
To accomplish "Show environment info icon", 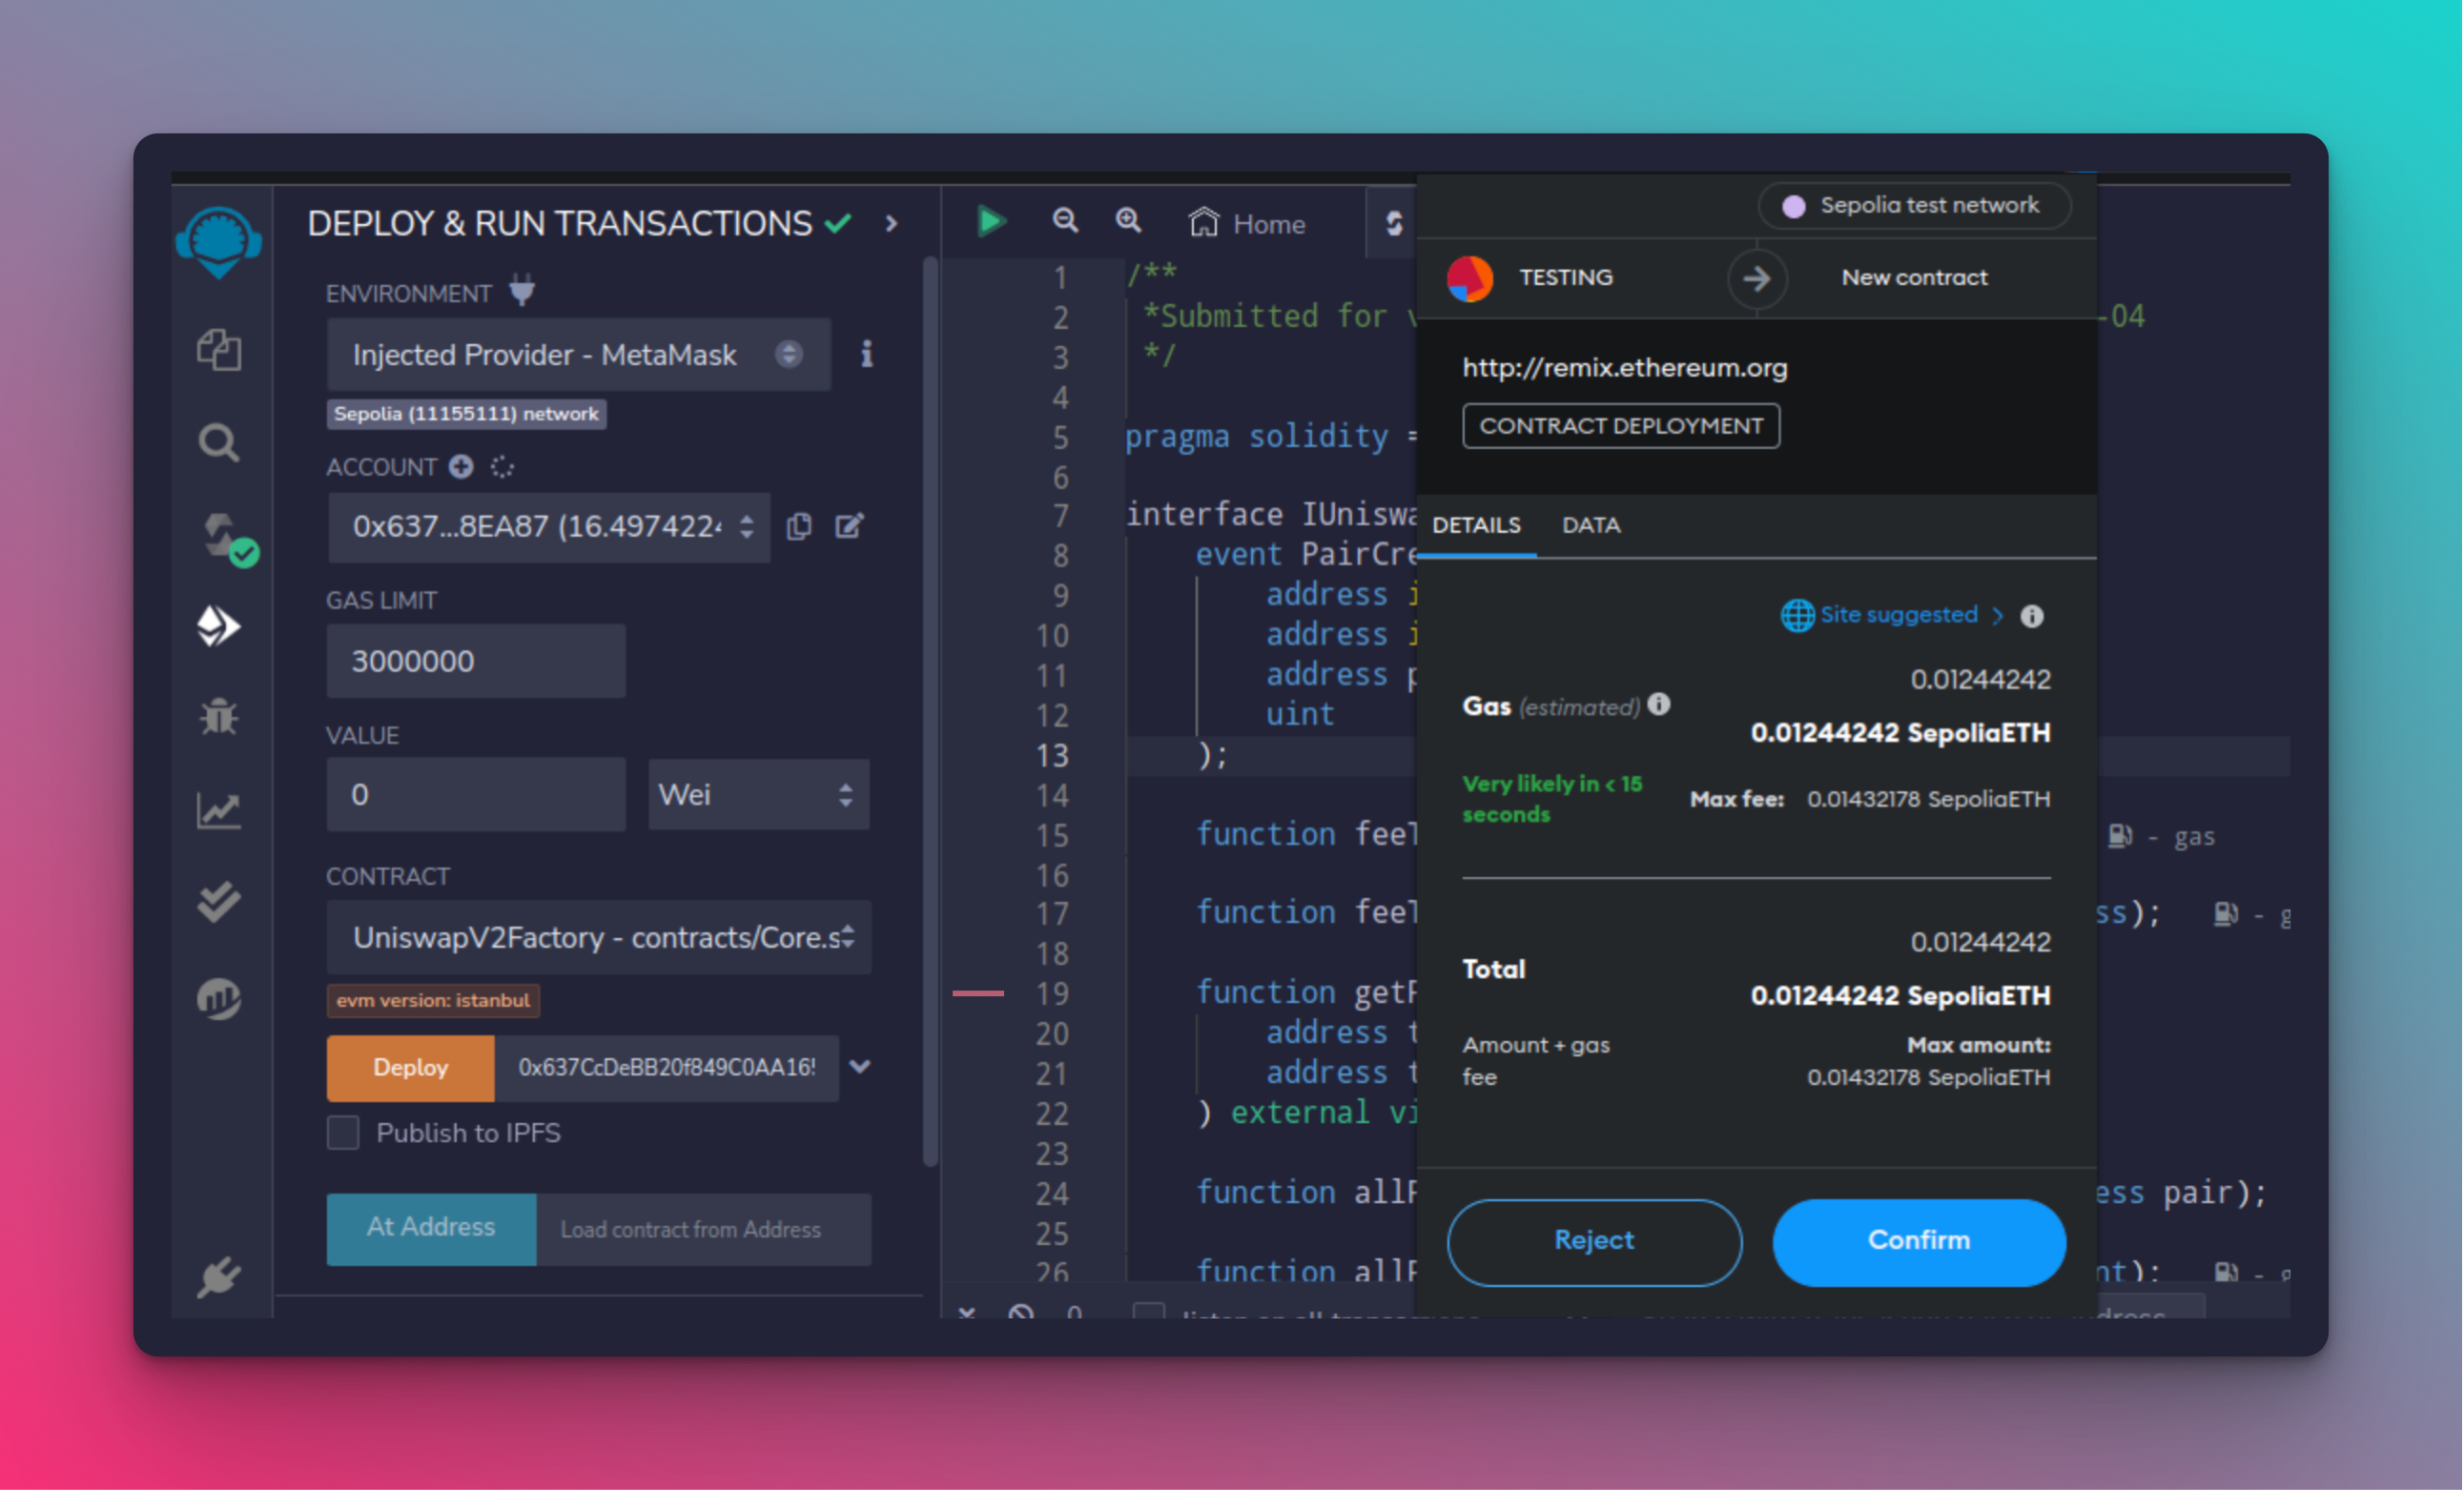I will [x=867, y=353].
